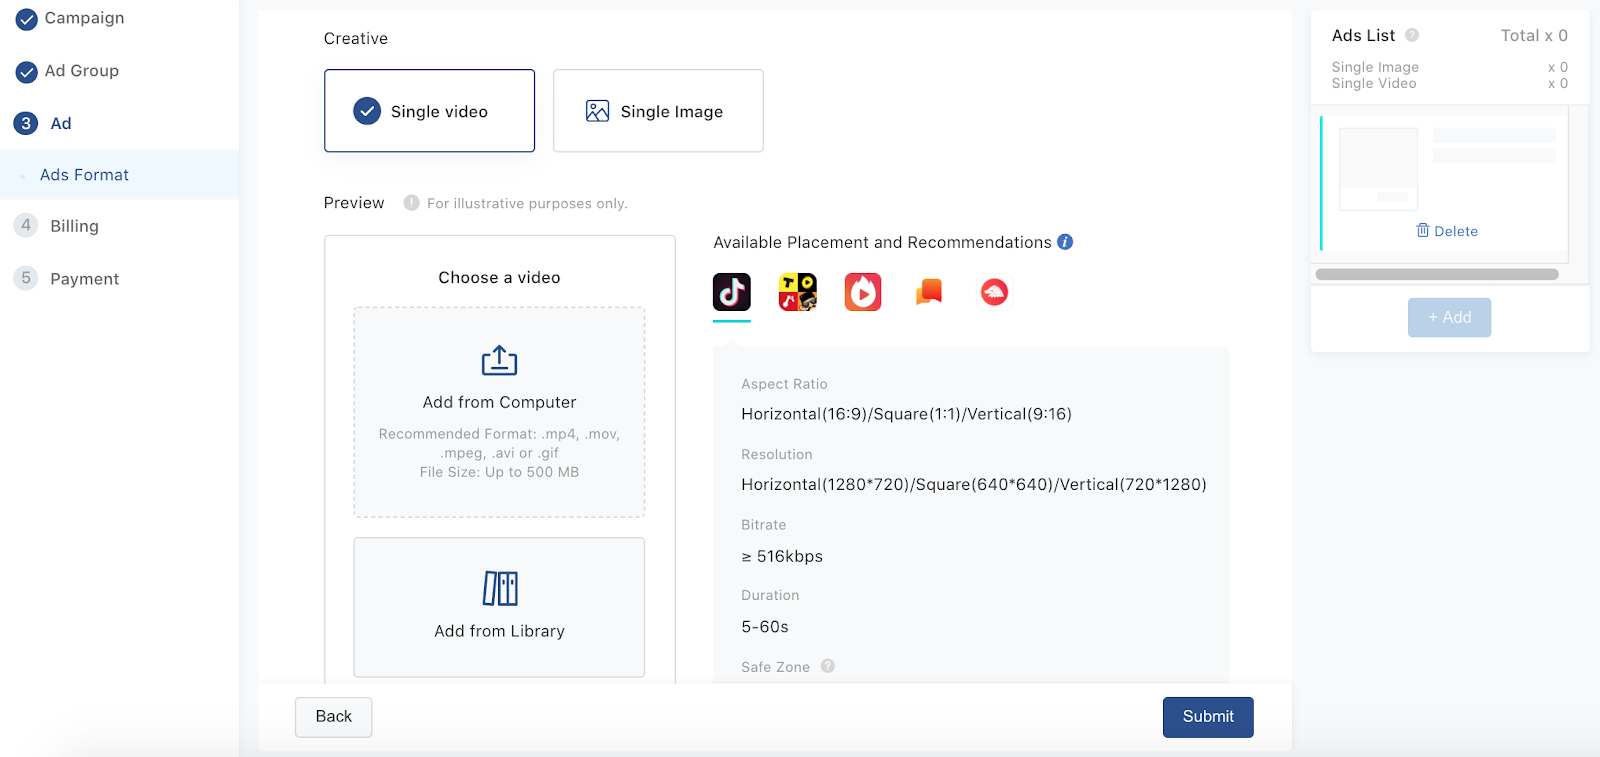The height and width of the screenshot is (757, 1600).
Task: Select the empty ad thumbnail in Ads List
Action: pyautogui.click(x=1378, y=169)
